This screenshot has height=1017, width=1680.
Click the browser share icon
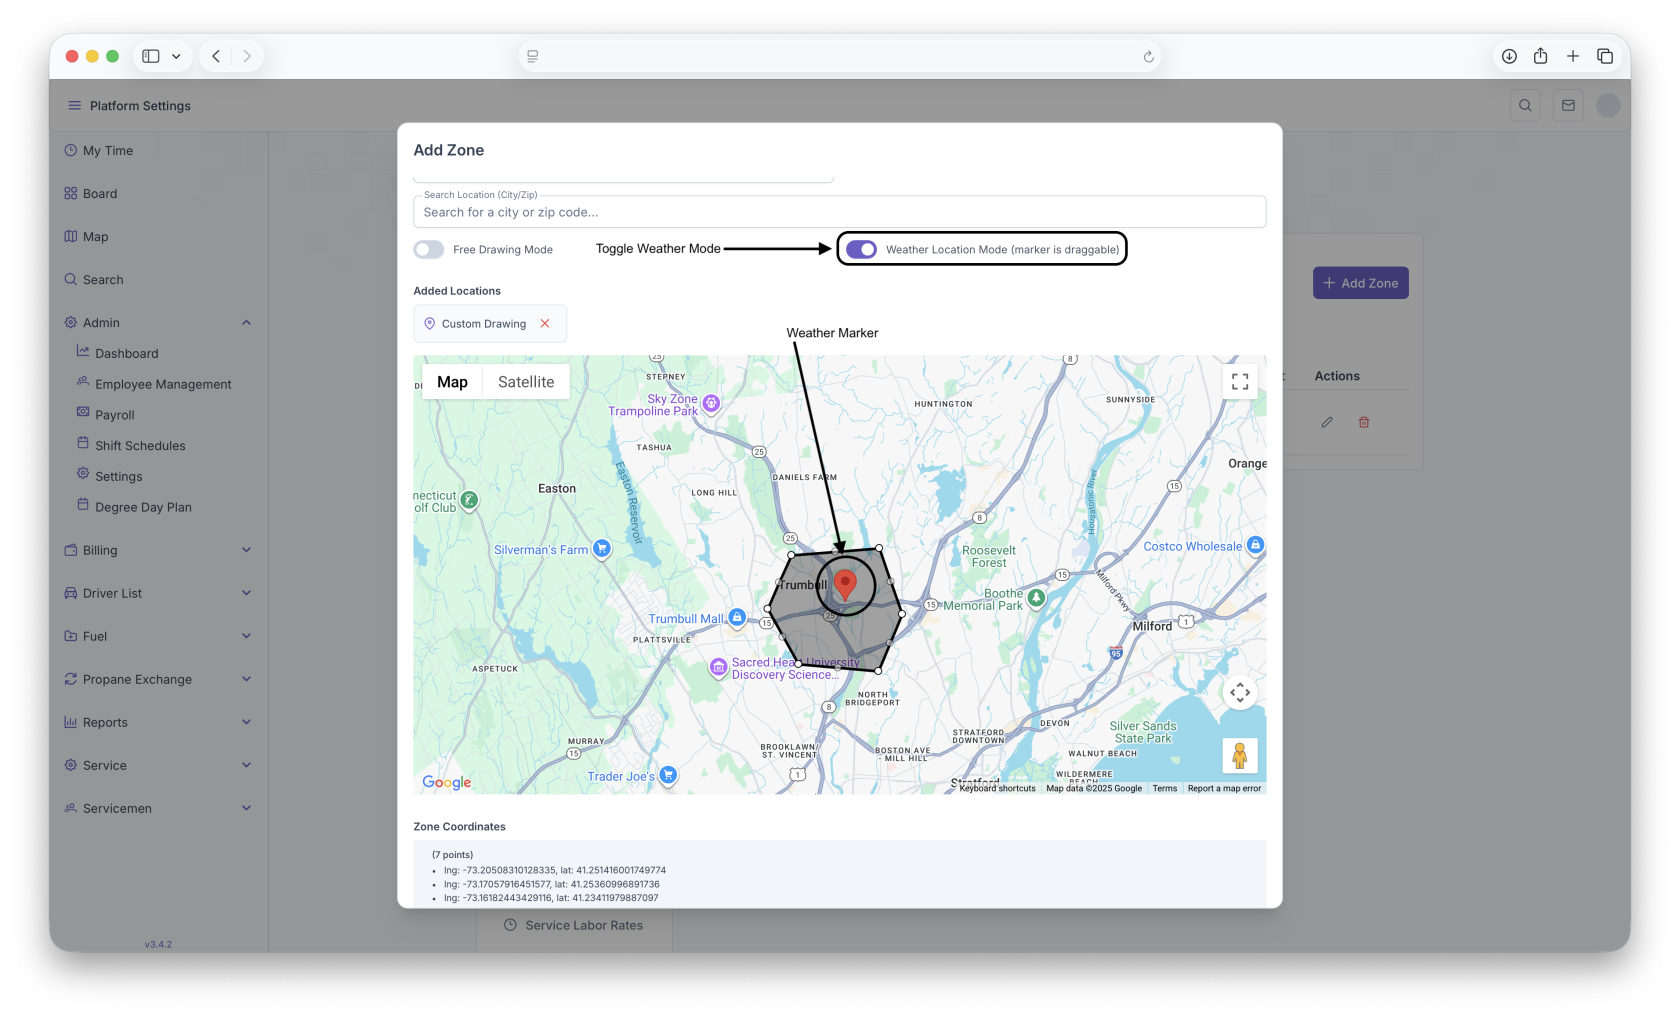pyautogui.click(x=1540, y=56)
